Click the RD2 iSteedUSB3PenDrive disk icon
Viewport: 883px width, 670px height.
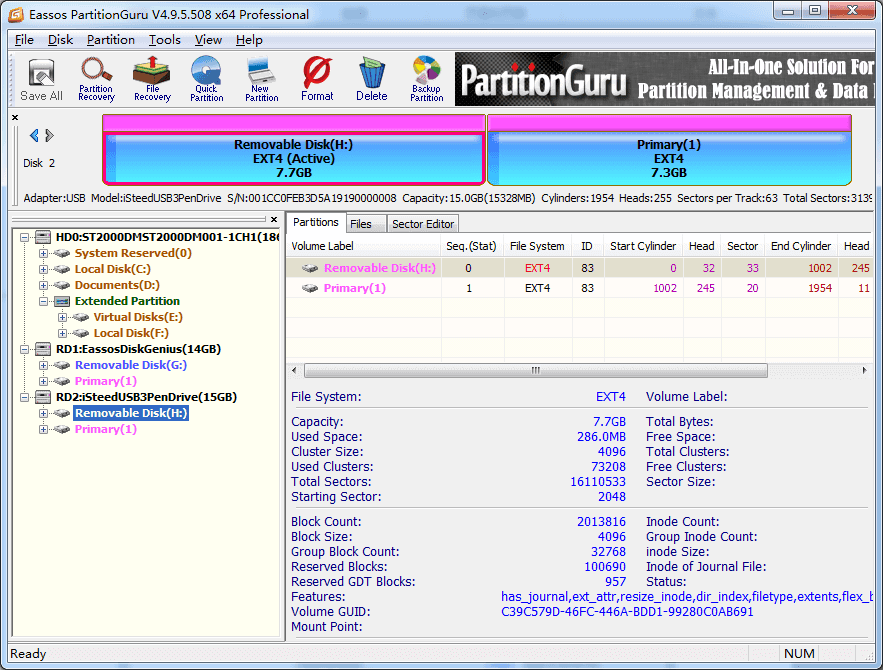point(43,397)
